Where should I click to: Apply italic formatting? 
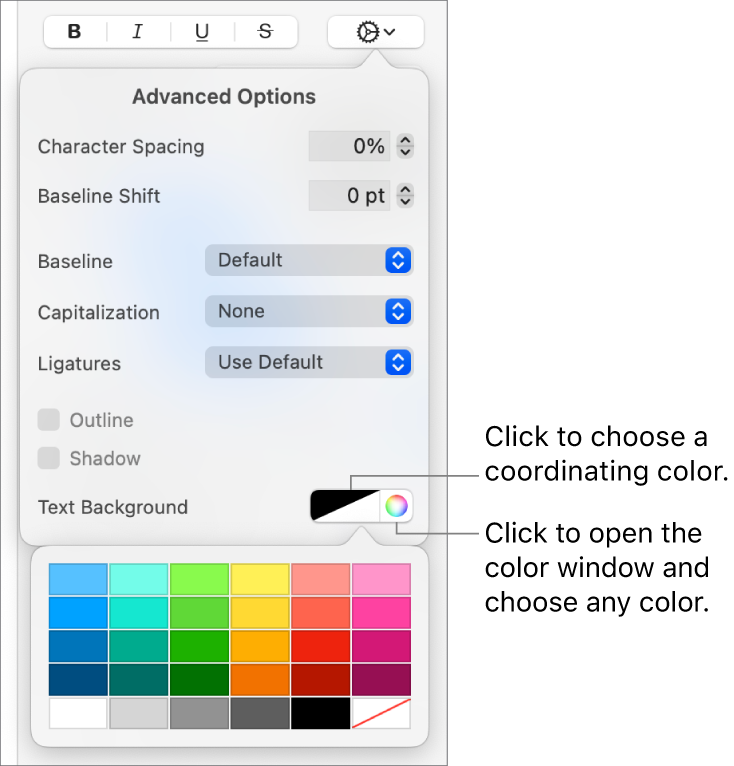(x=138, y=32)
